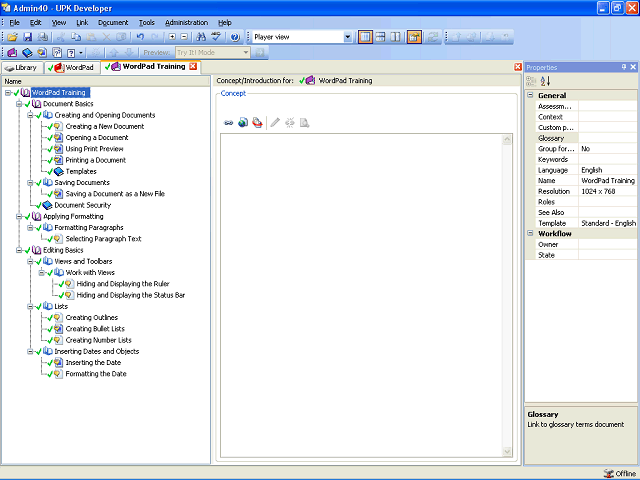Toggle the Properties pane toolbar button
The height and width of the screenshot is (480, 640).
pyautogui.click(x=414, y=37)
